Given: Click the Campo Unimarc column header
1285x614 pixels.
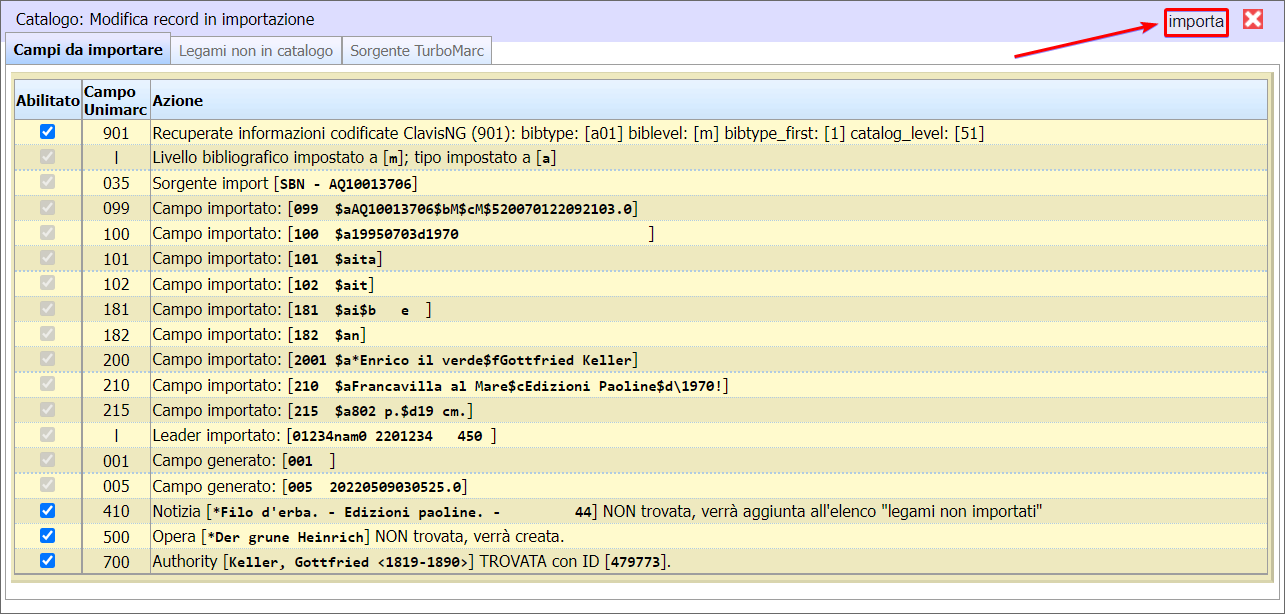Looking at the screenshot, I should click(116, 100).
